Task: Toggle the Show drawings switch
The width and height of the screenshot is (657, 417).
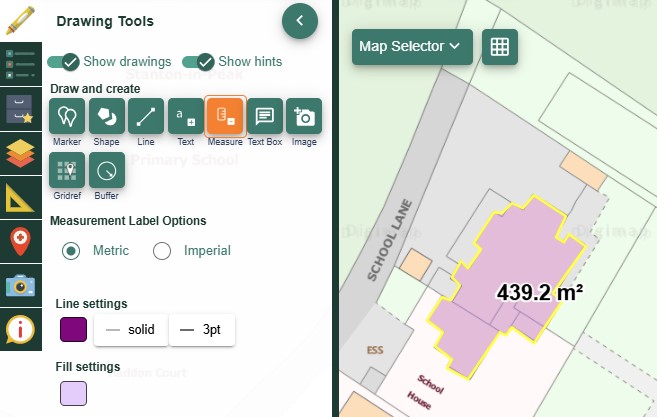Action: pyautogui.click(x=63, y=62)
